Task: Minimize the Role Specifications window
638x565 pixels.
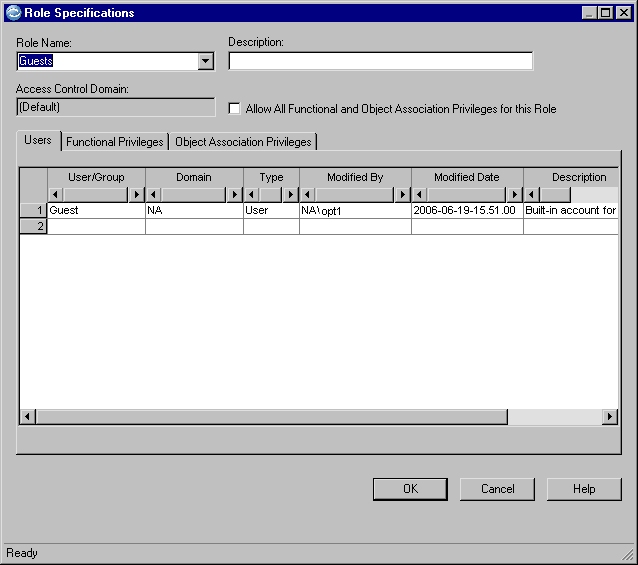Action: pos(589,13)
